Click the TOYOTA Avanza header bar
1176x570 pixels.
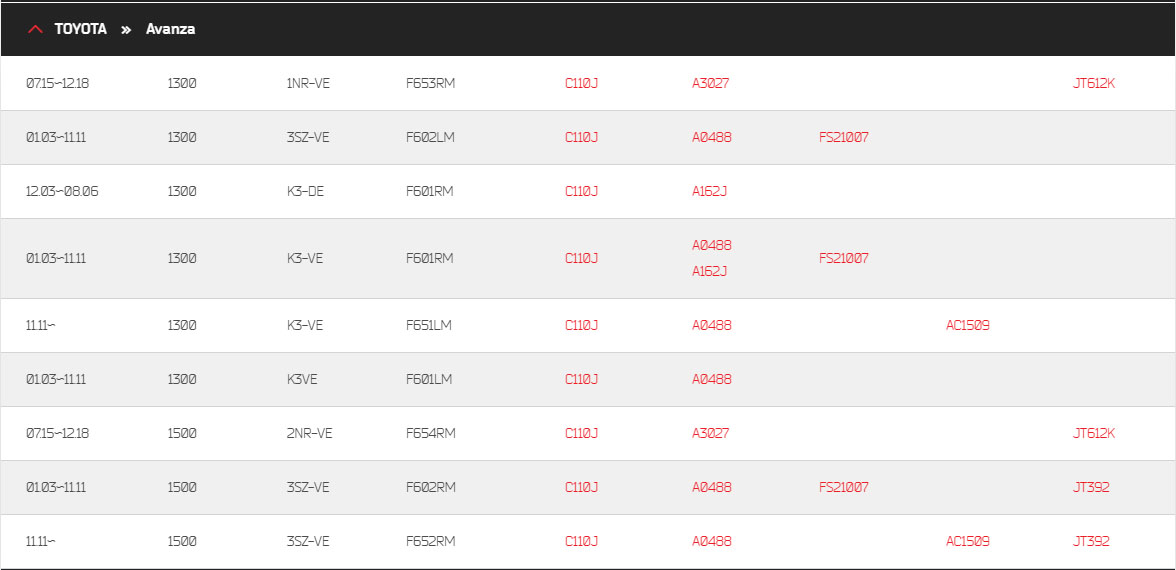(x=588, y=29)
